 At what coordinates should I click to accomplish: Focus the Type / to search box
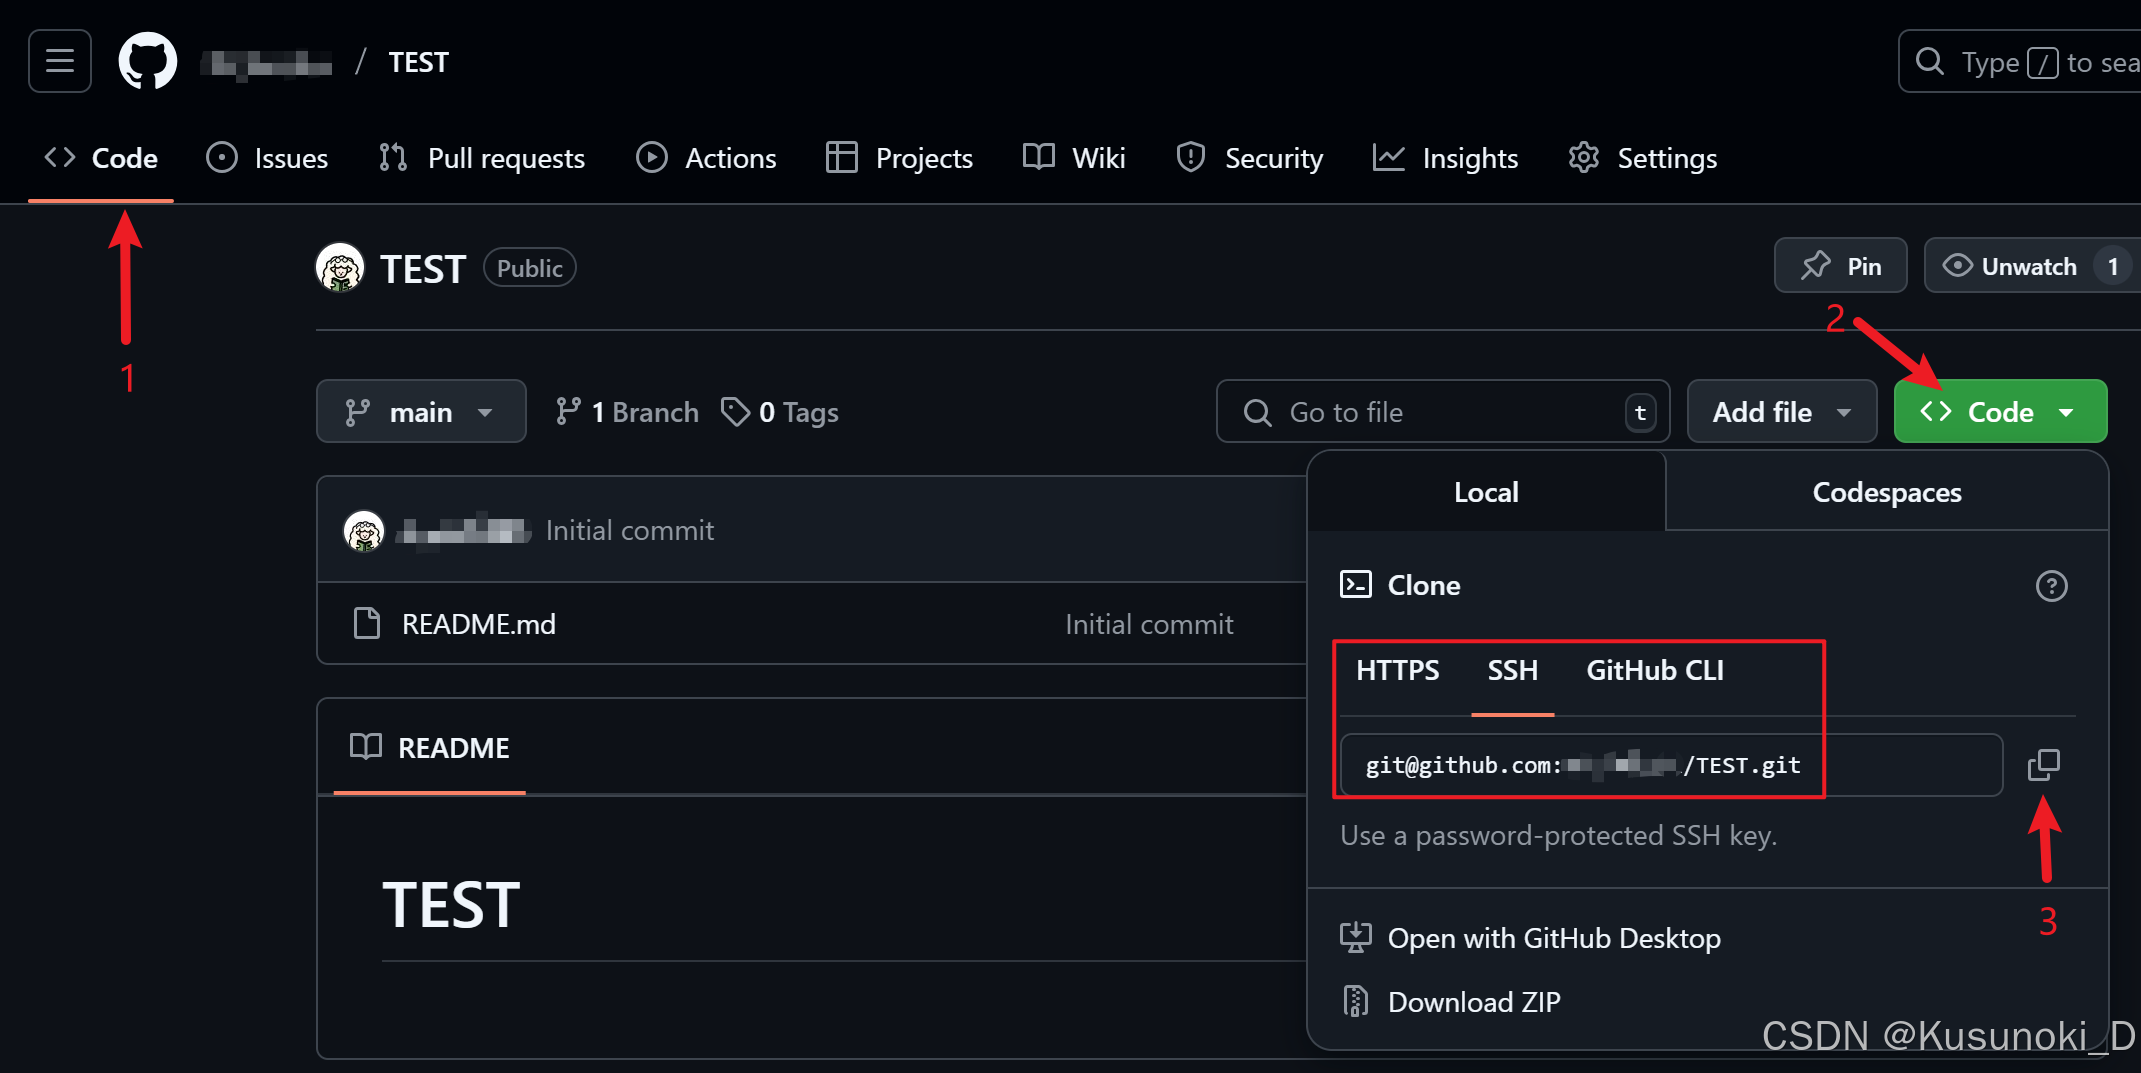pyautogui.click(x=2020, y=62)
